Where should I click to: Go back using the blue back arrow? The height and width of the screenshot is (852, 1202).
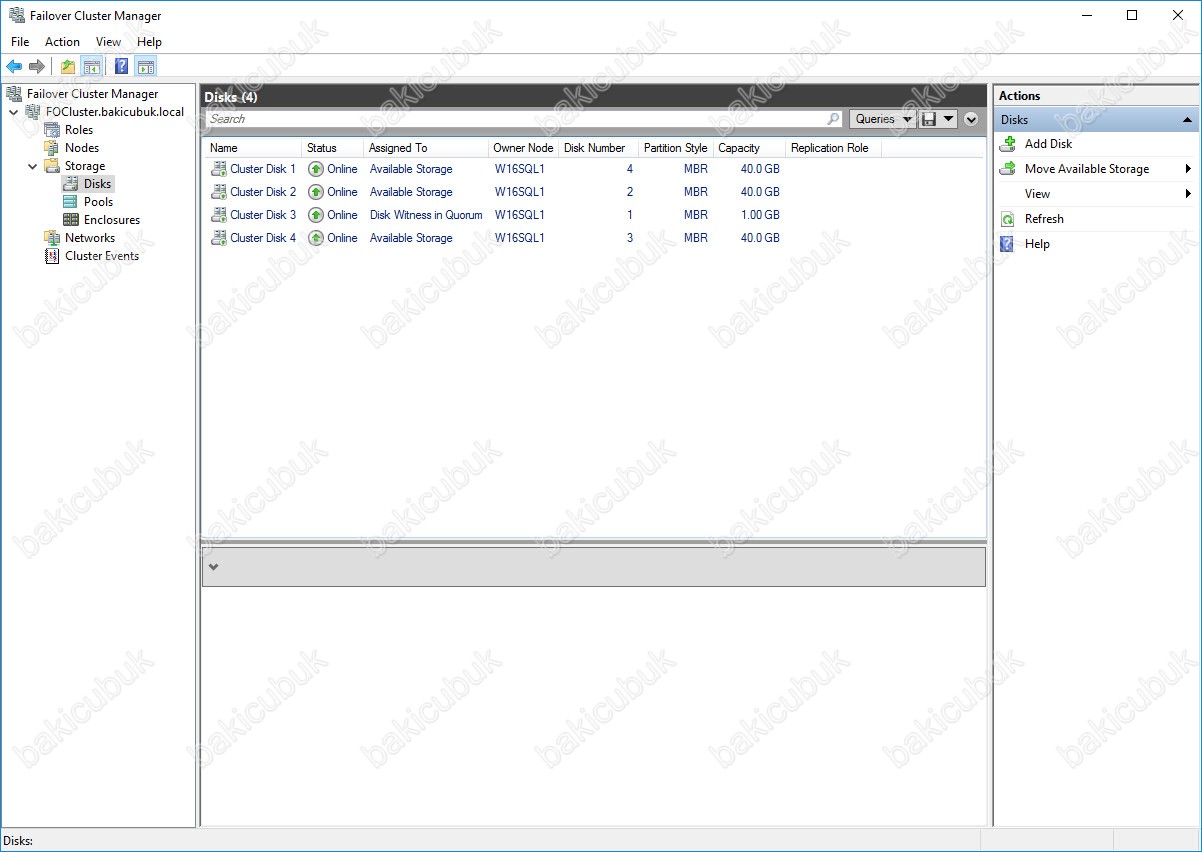coord(14,67)
